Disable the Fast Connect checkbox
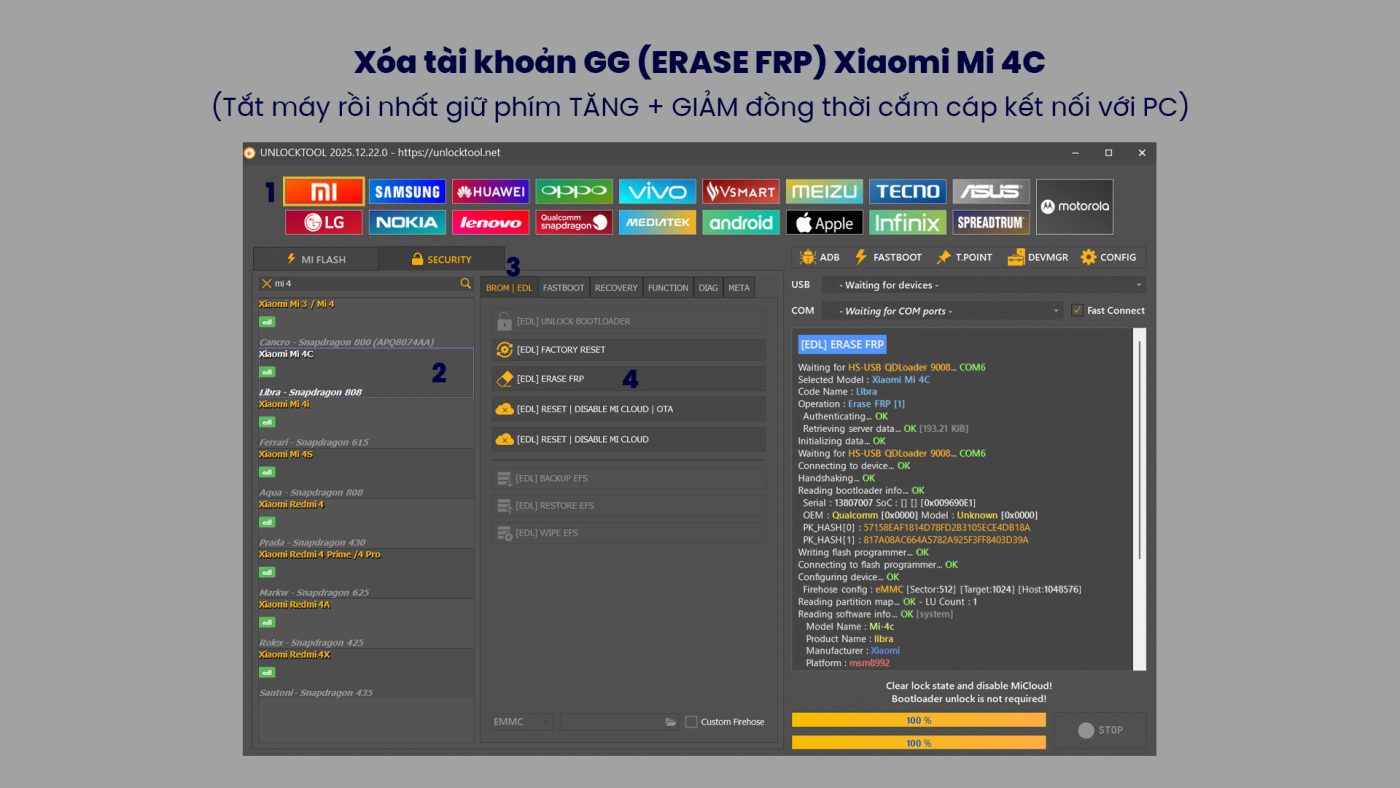Screen dimensions: 1400x788 coord(1077,310)
